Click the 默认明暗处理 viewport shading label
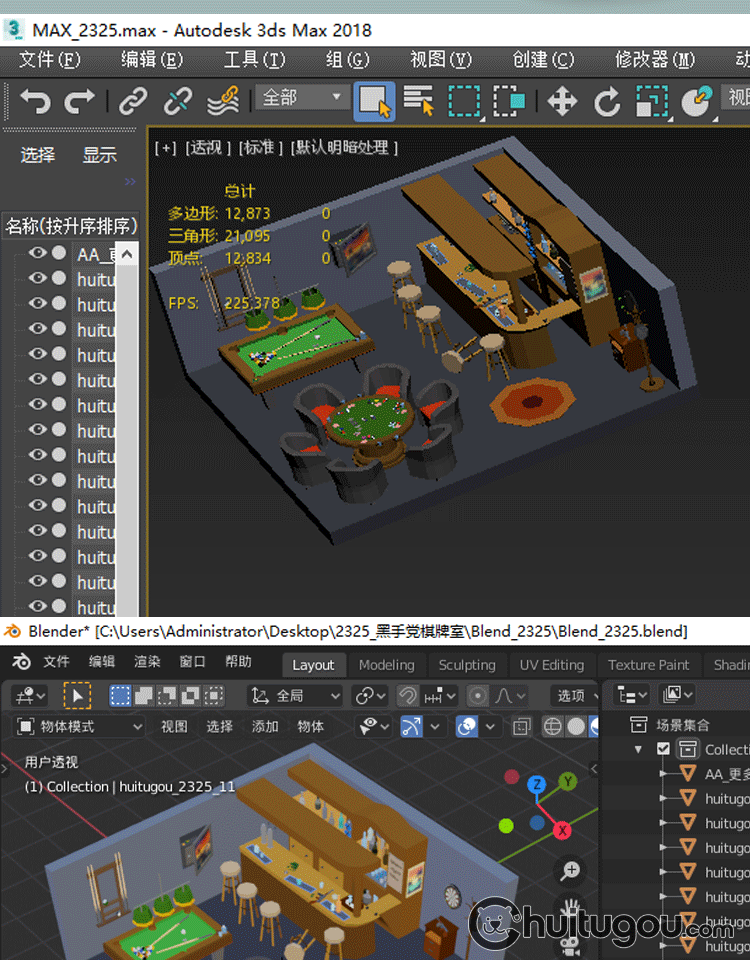750x960 pixels. point(345,148)
